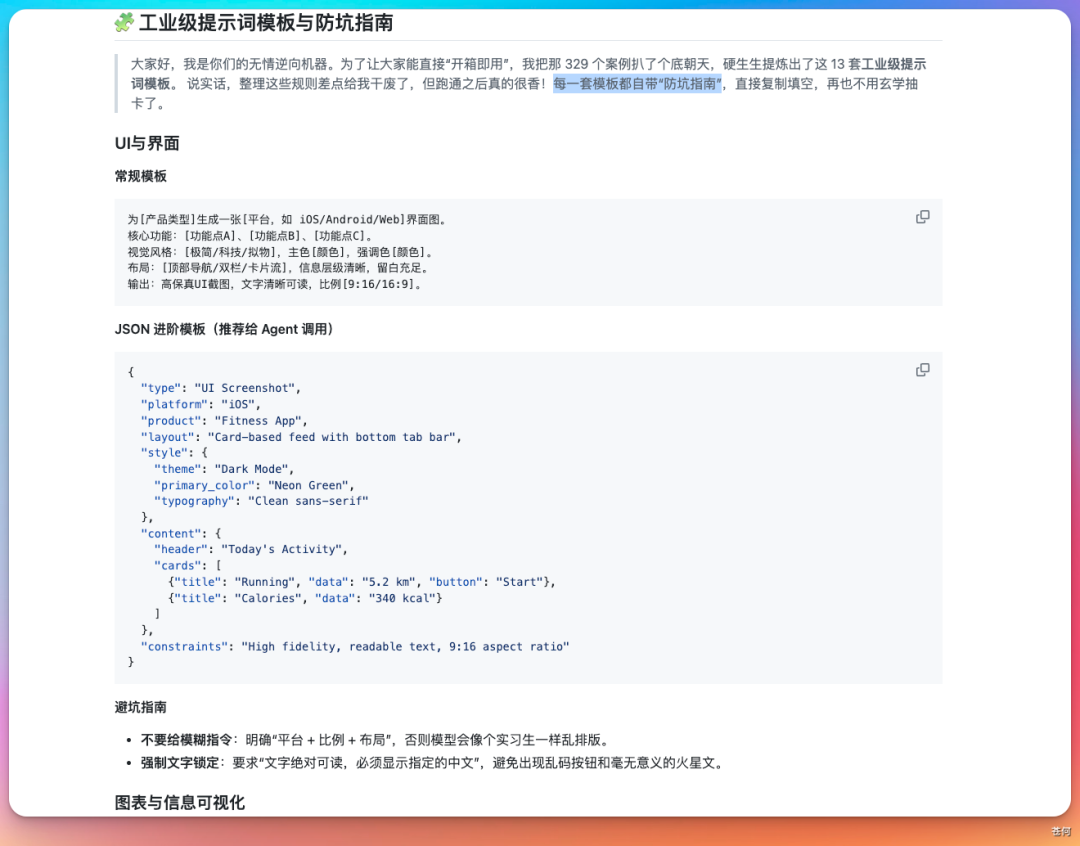Image resolution: width=1080 pixels, height=846 pixels.
Task: Click the "constraints" line in JSON
Action: click(355, 647)
